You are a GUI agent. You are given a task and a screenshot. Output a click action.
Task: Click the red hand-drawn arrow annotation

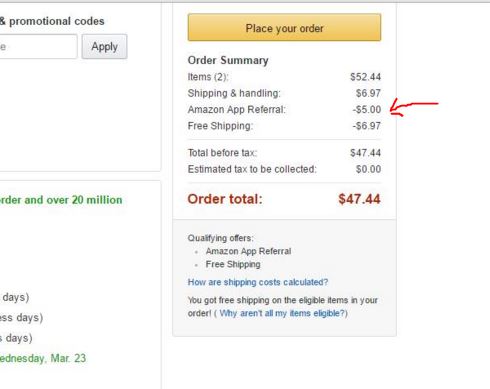414,108
